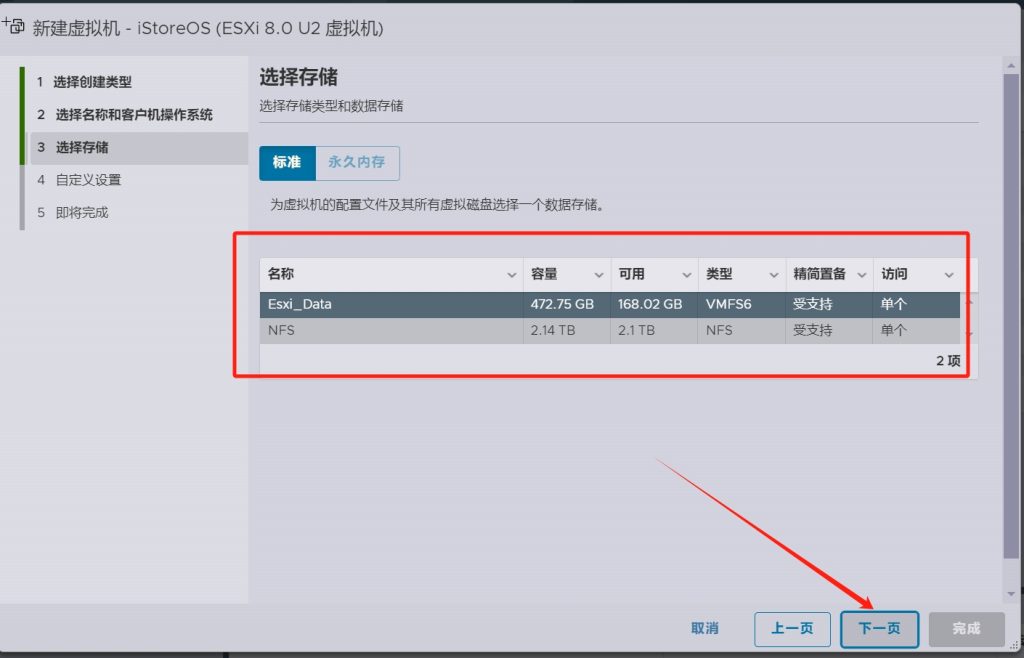
Task: Open the 类型 column dropdown chevron
Action: pyautogui.click(x=774, y=275)
